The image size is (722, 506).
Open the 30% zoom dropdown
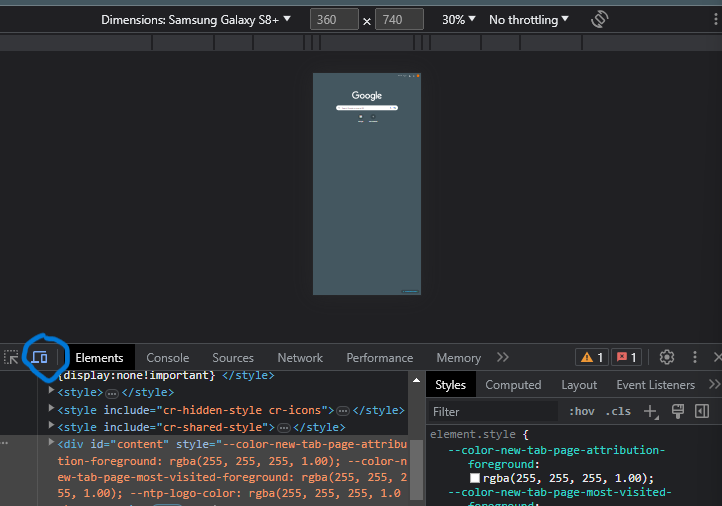pos(459,20)
